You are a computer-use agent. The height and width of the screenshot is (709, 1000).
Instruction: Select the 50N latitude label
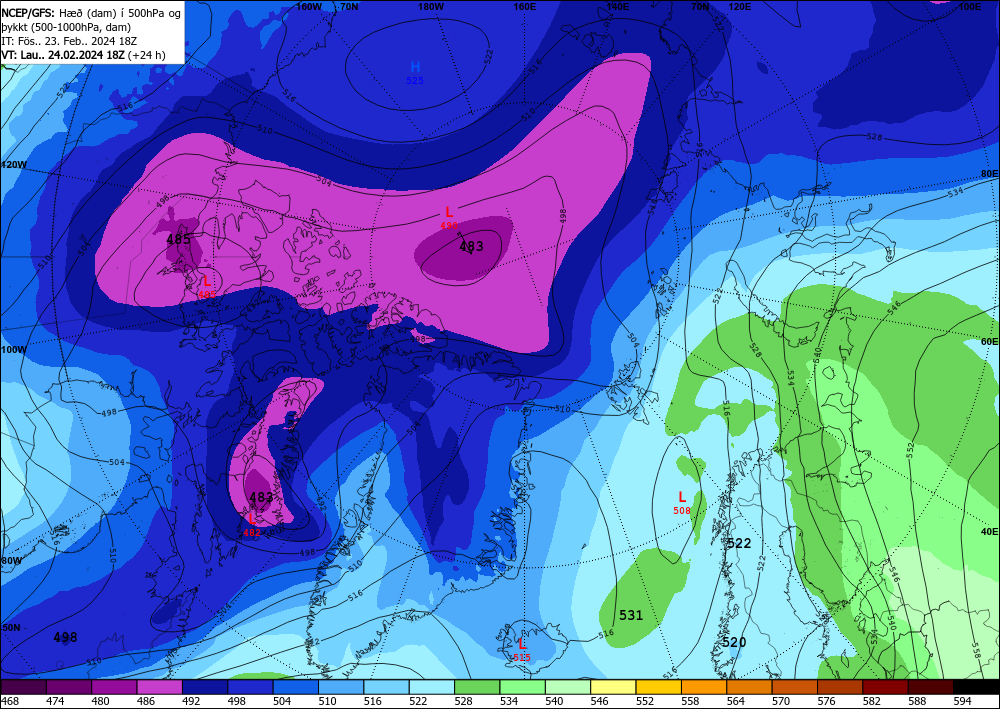11,627
